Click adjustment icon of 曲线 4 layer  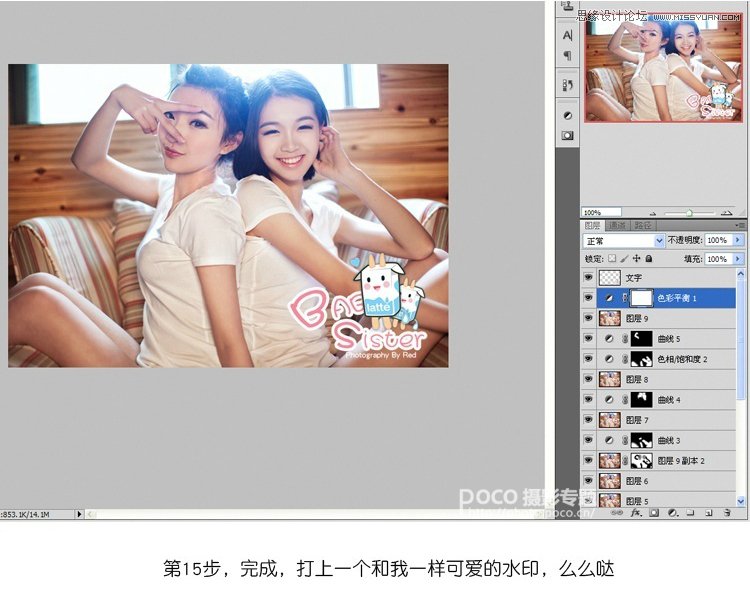pyautogui.click(x=609, y=399)
